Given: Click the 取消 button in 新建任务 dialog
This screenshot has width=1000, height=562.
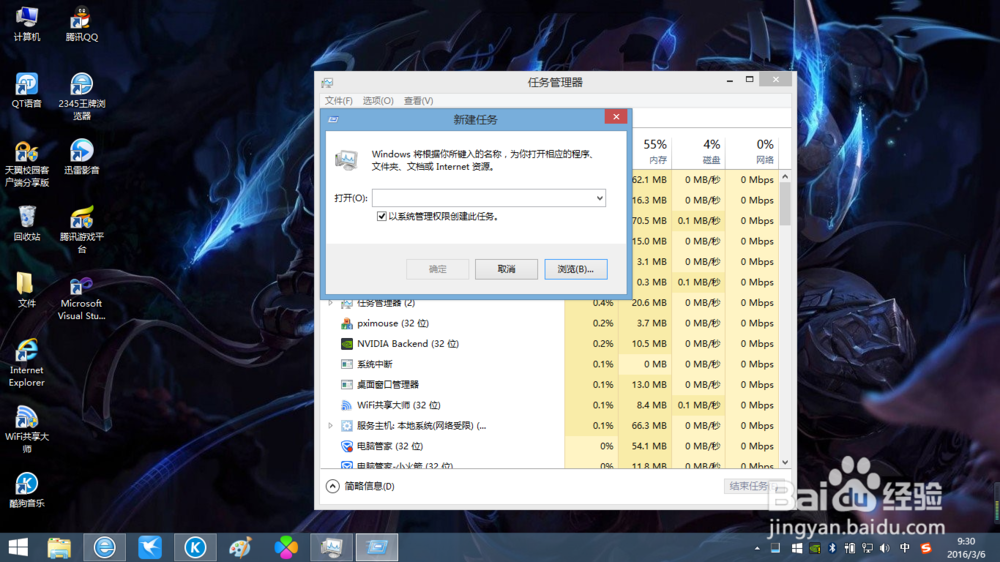Looking at the screenshot, I should [x=506, y=269].
